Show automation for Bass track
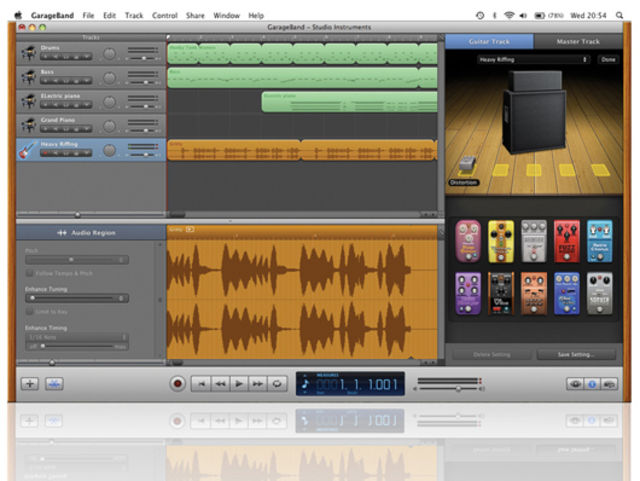Viewport: 640px width, 481px height. [x=87, y=81]
